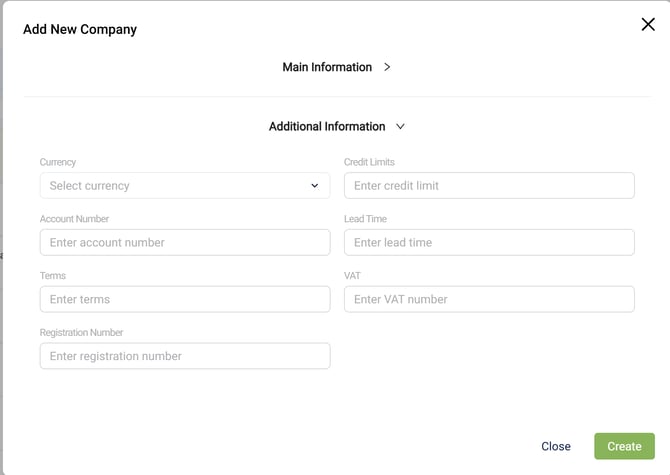Click into the Enter account number field
This screenshot has height=475, width=670.
[185, 243]
